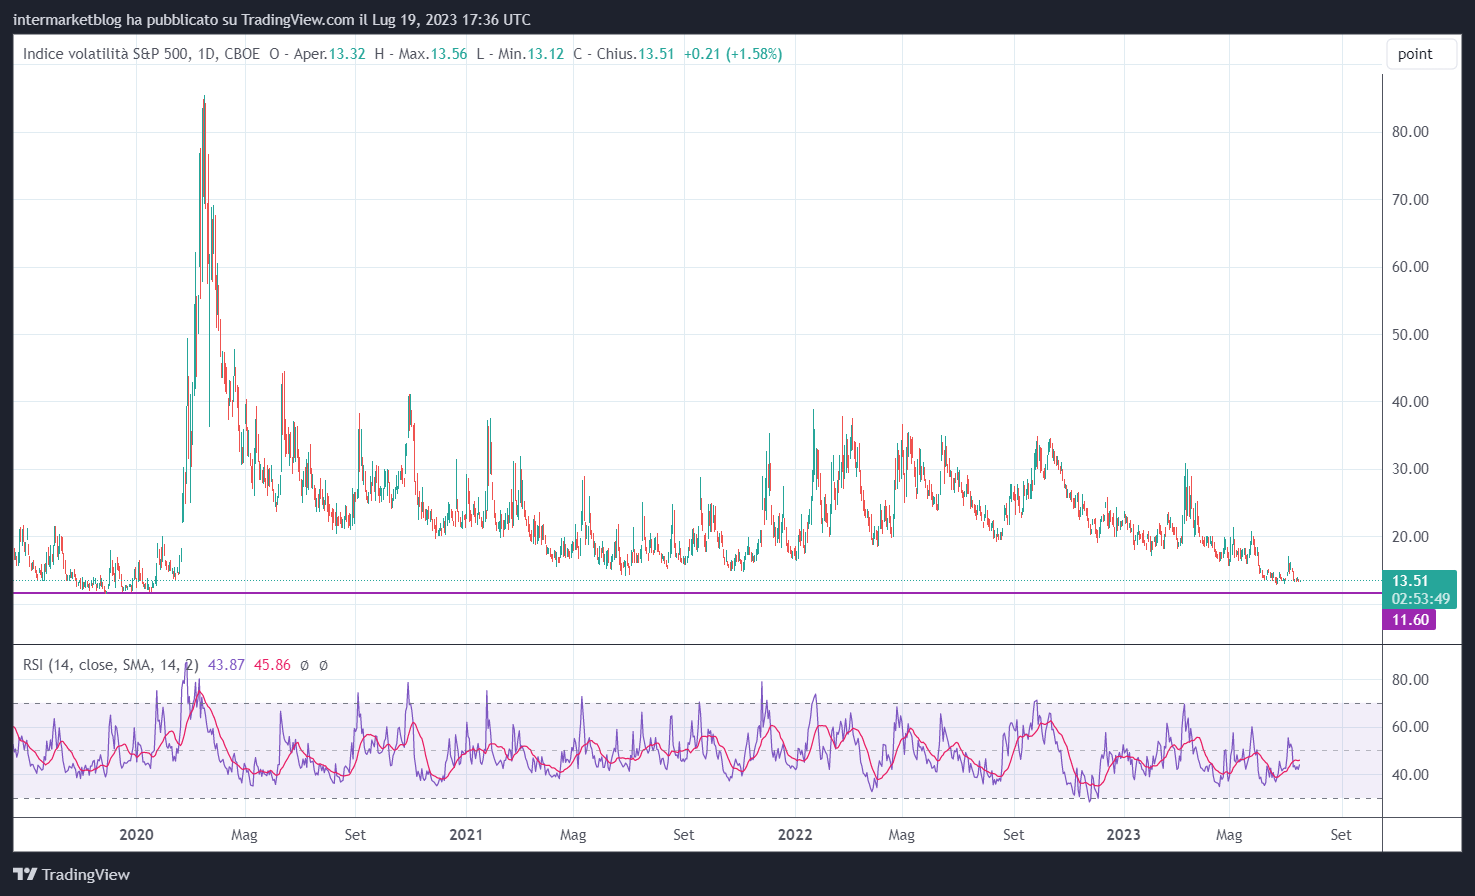Click the 'Mag' label right after 2023

click(1229, 835)
